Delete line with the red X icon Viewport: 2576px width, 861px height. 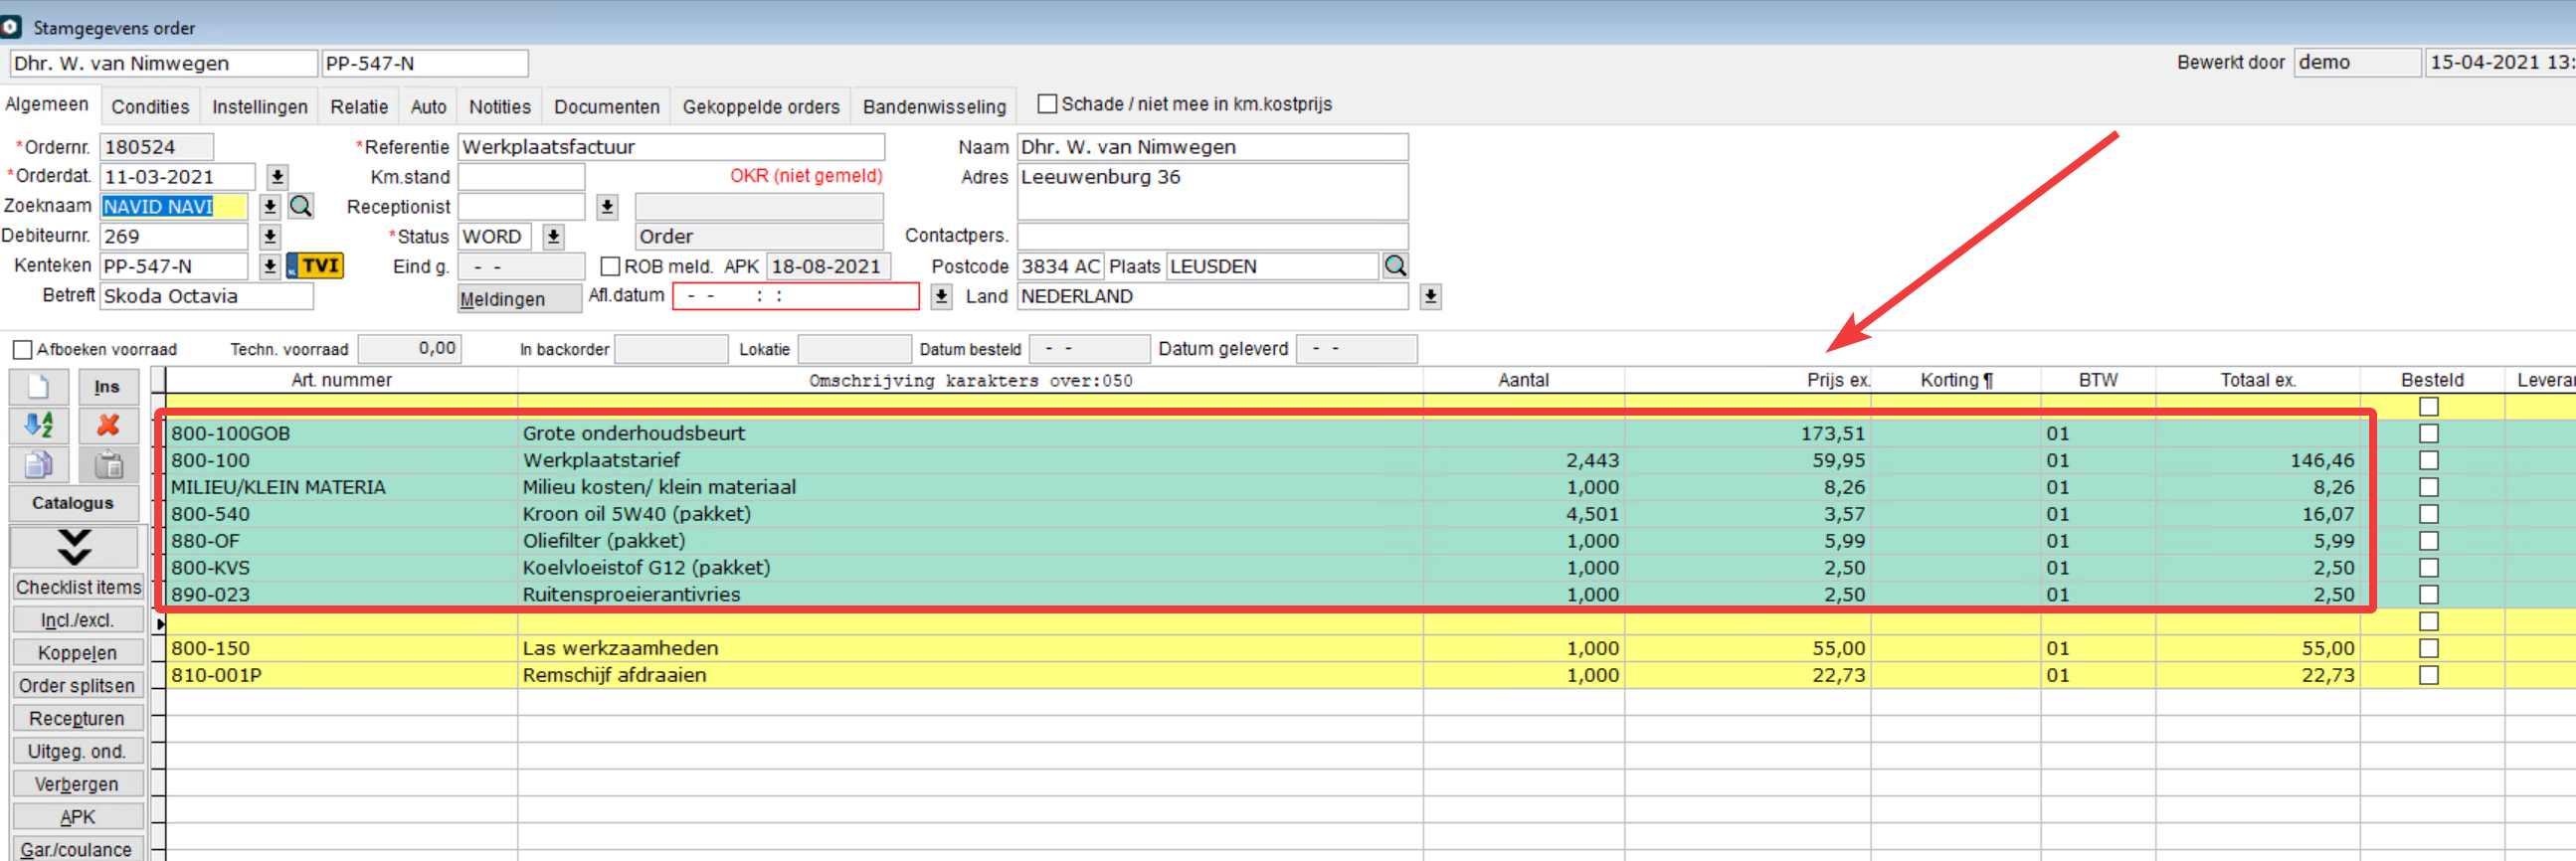[x=107, y=425]
